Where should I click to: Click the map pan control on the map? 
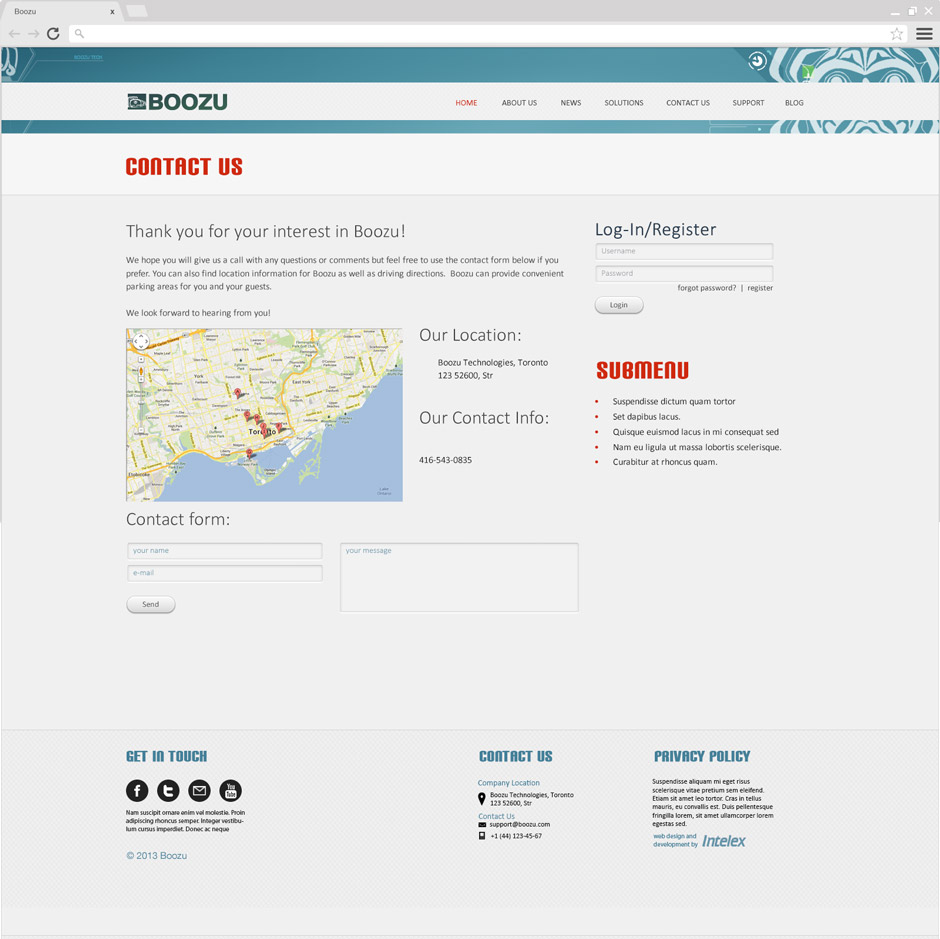pos(141,342)
